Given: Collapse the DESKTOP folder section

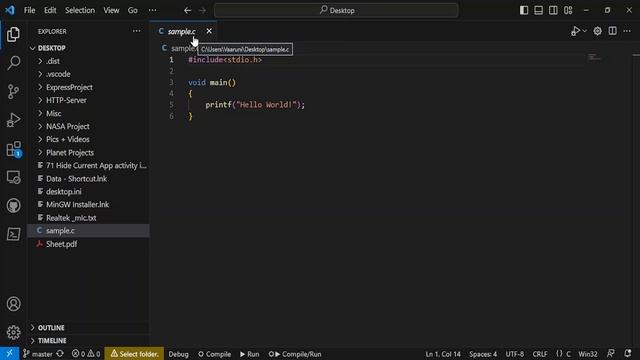Looking at the screenshot, I should 88,48.
